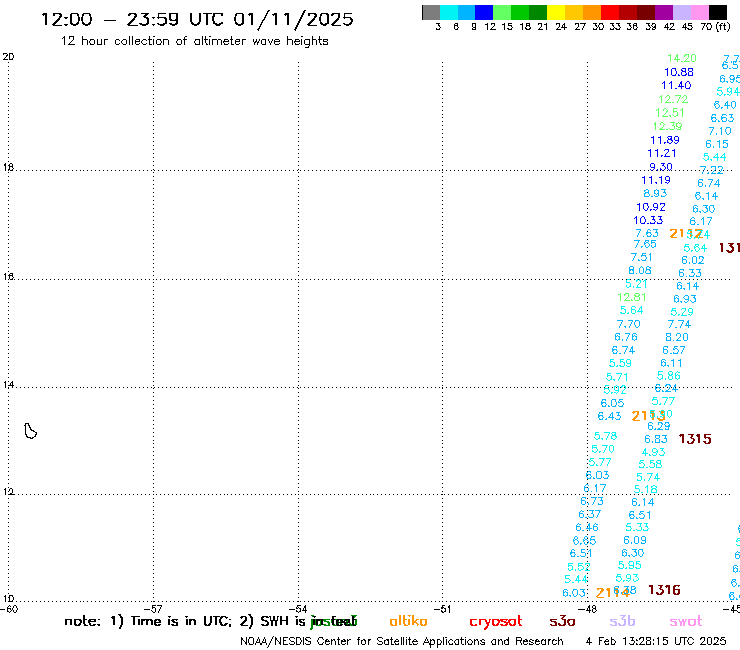Click the wave height value 5.33
740x650 pixels.
coord(637,527)
